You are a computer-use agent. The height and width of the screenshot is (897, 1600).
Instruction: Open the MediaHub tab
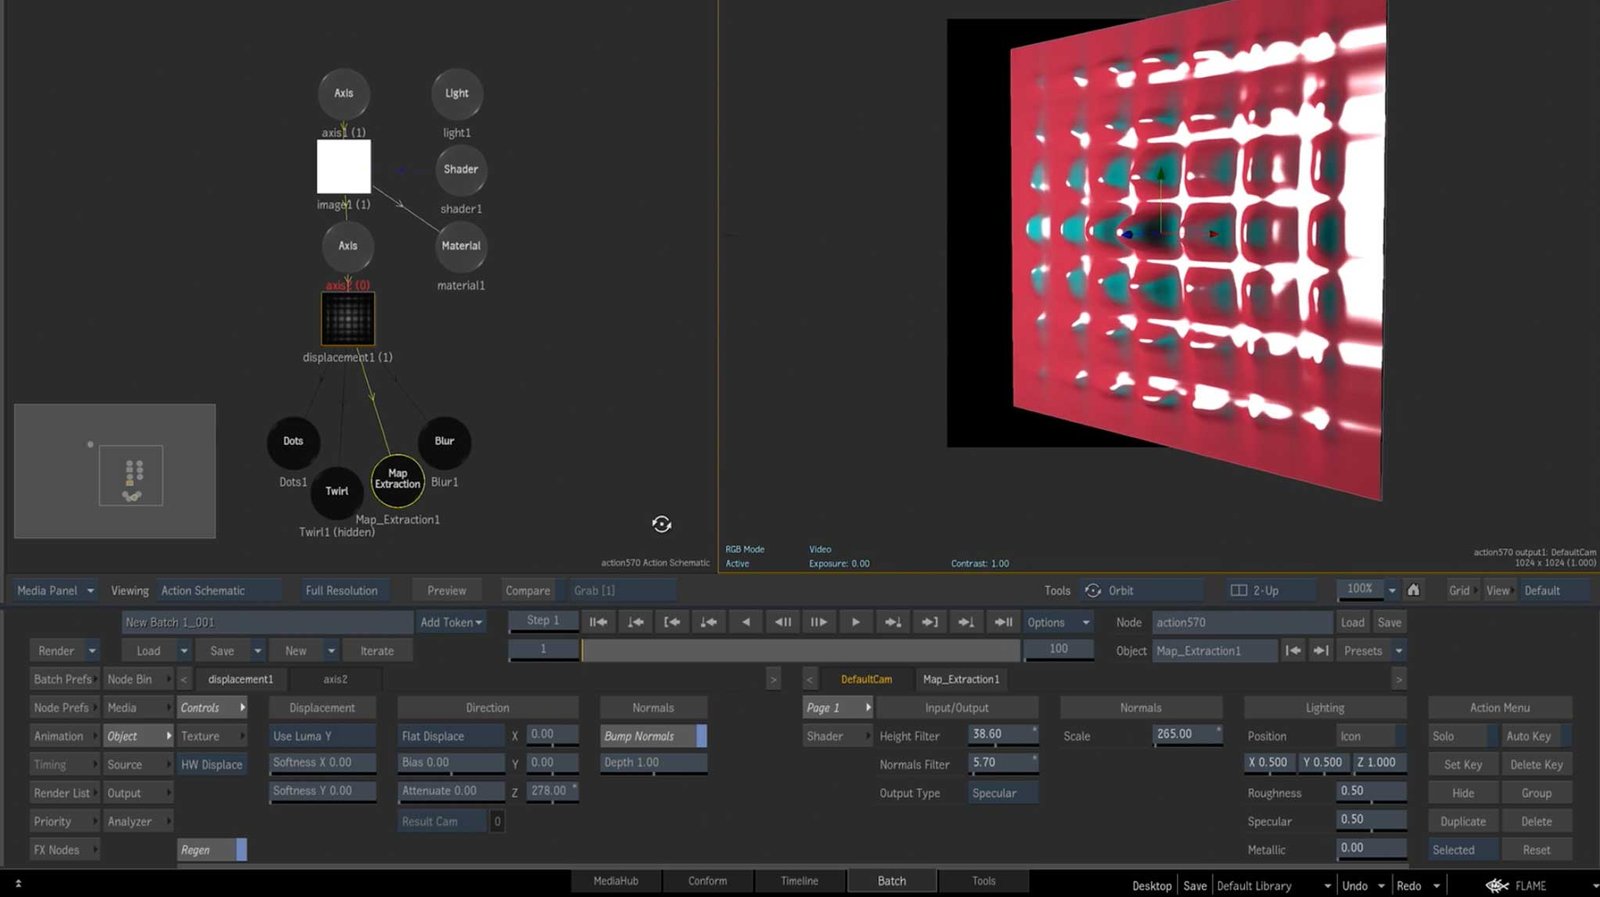[615, 881]
